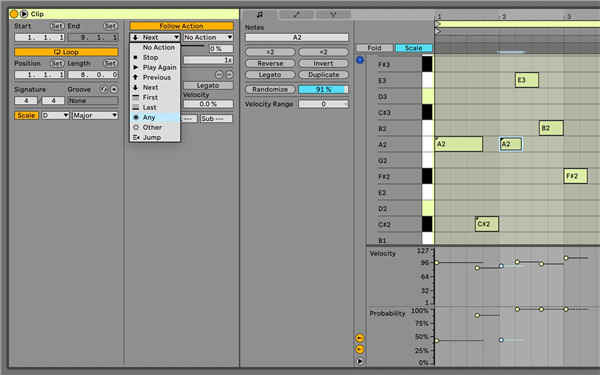The width and height of the screenshot is (600, 375).
Task: Click the blue preview headphone button above piano roll
Action: (x=360, y=60)
